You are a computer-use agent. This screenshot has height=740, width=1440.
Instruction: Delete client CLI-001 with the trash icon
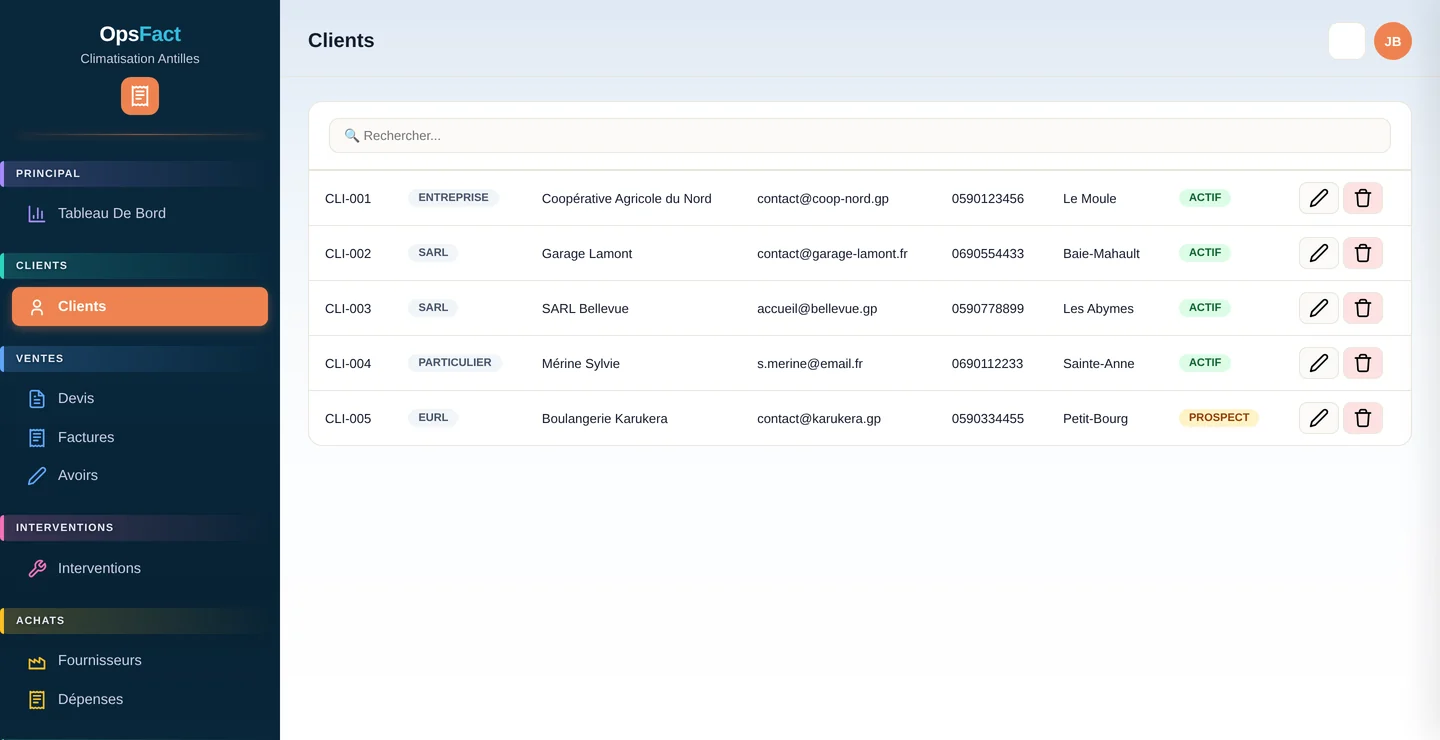tap(1363, 198)
